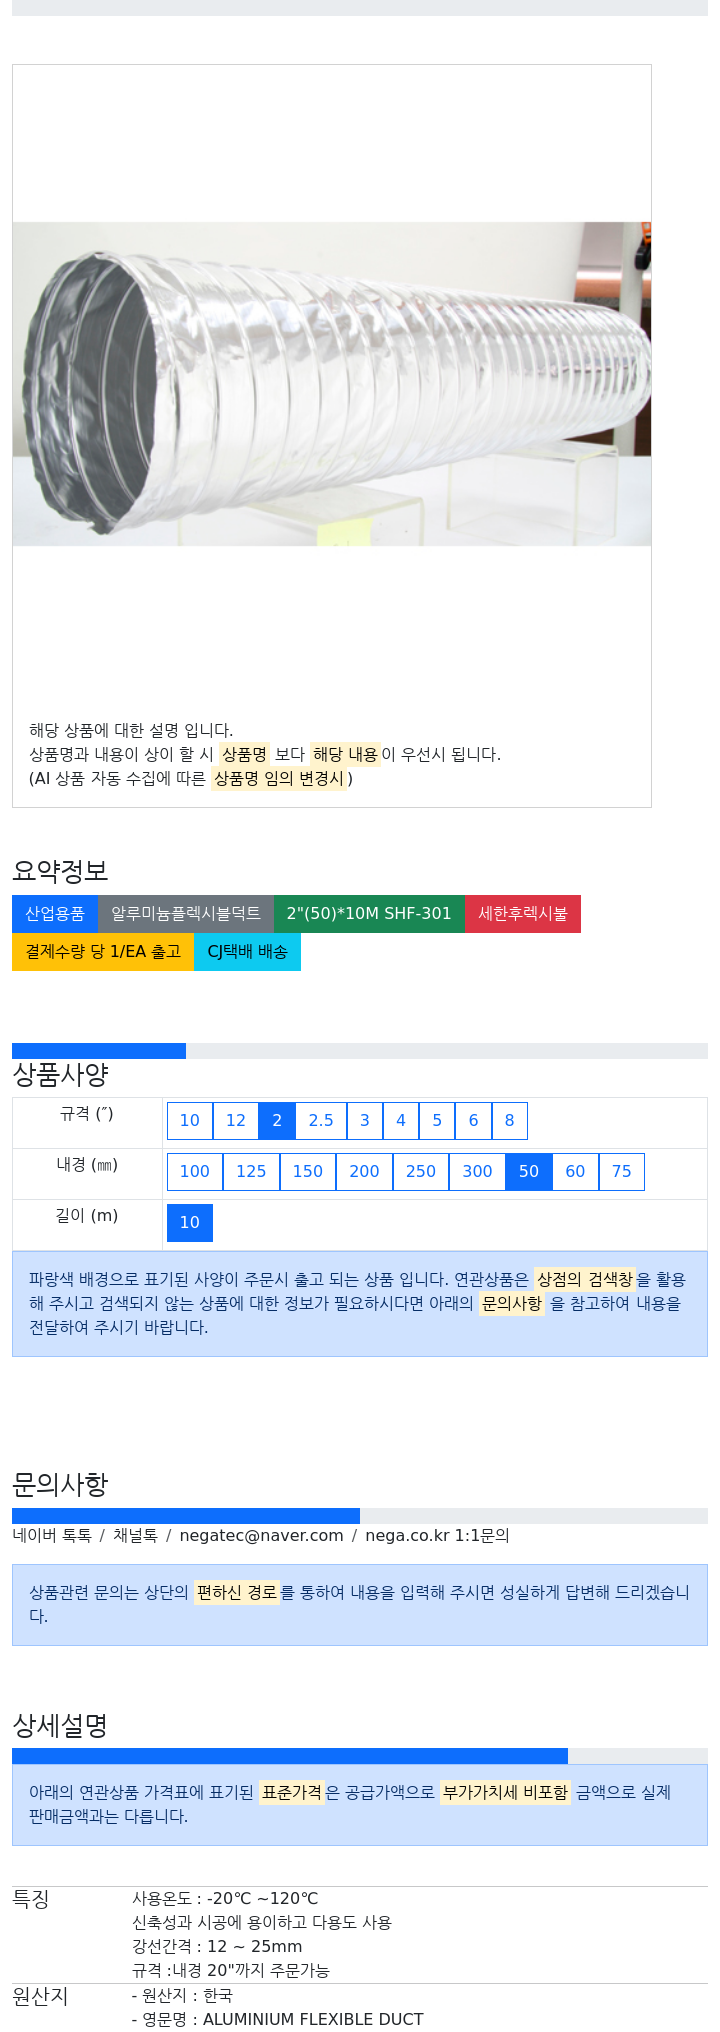This screenshot has width=720, height=2032.
Task: Choose the 2.5 inch size option
Action: click(x=321, y=1121)
